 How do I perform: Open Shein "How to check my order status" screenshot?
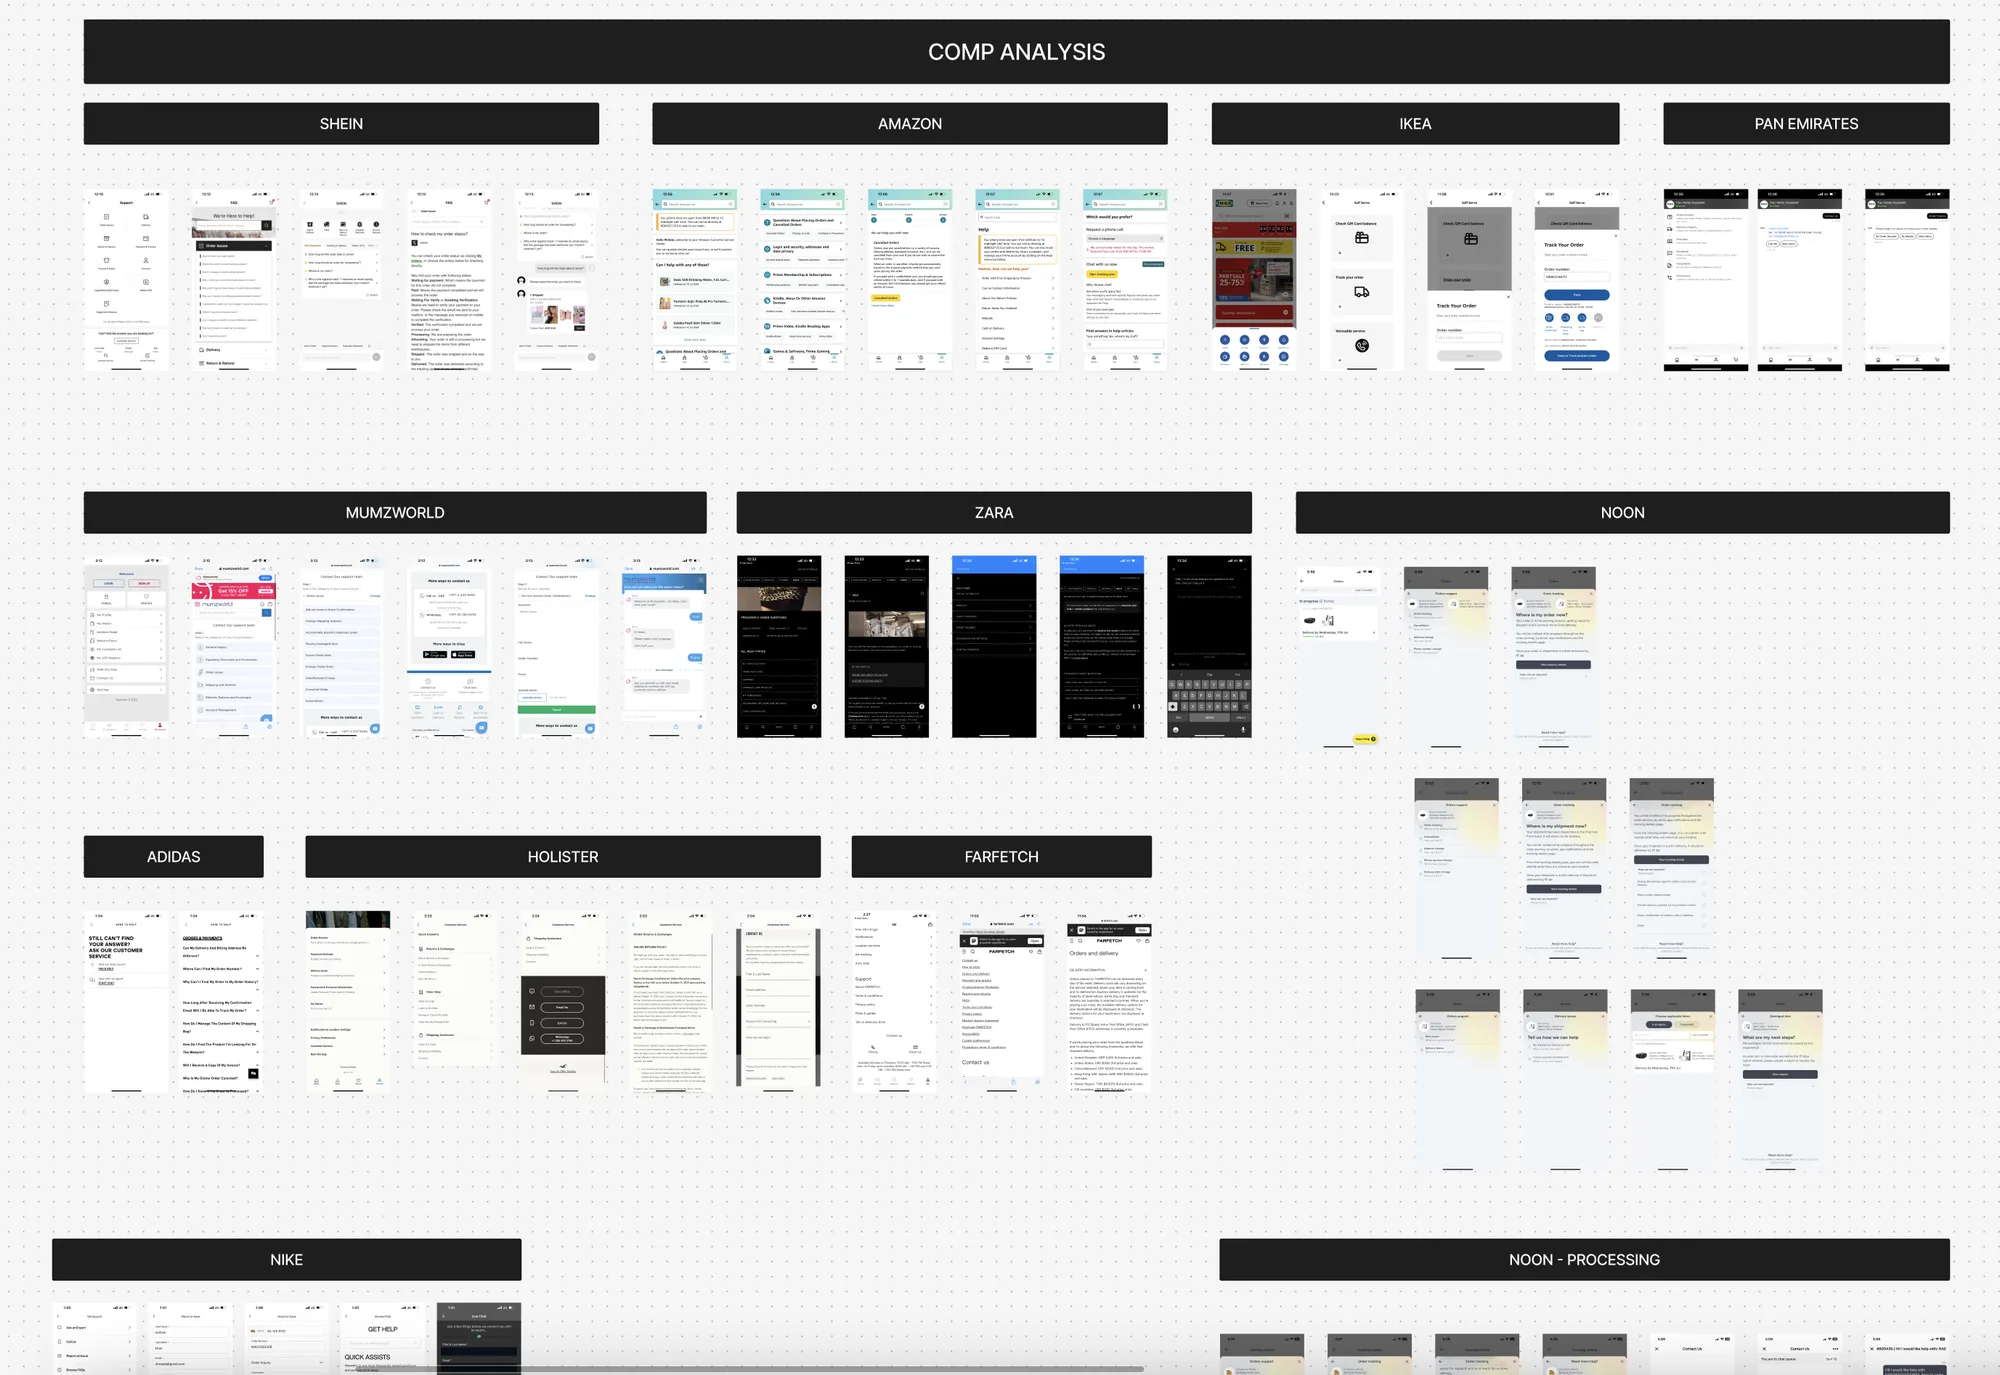[x=449, y=280]
